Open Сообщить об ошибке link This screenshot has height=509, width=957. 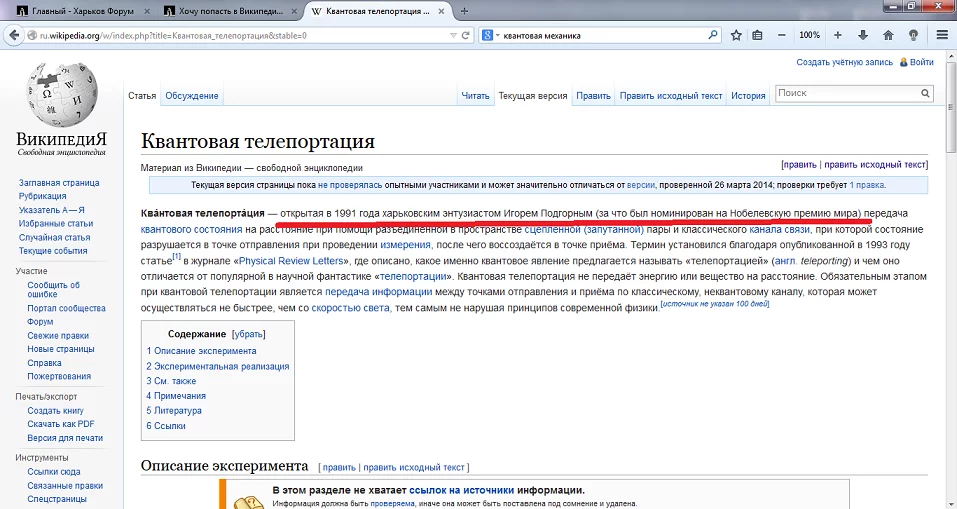click(x=53, y=289)
